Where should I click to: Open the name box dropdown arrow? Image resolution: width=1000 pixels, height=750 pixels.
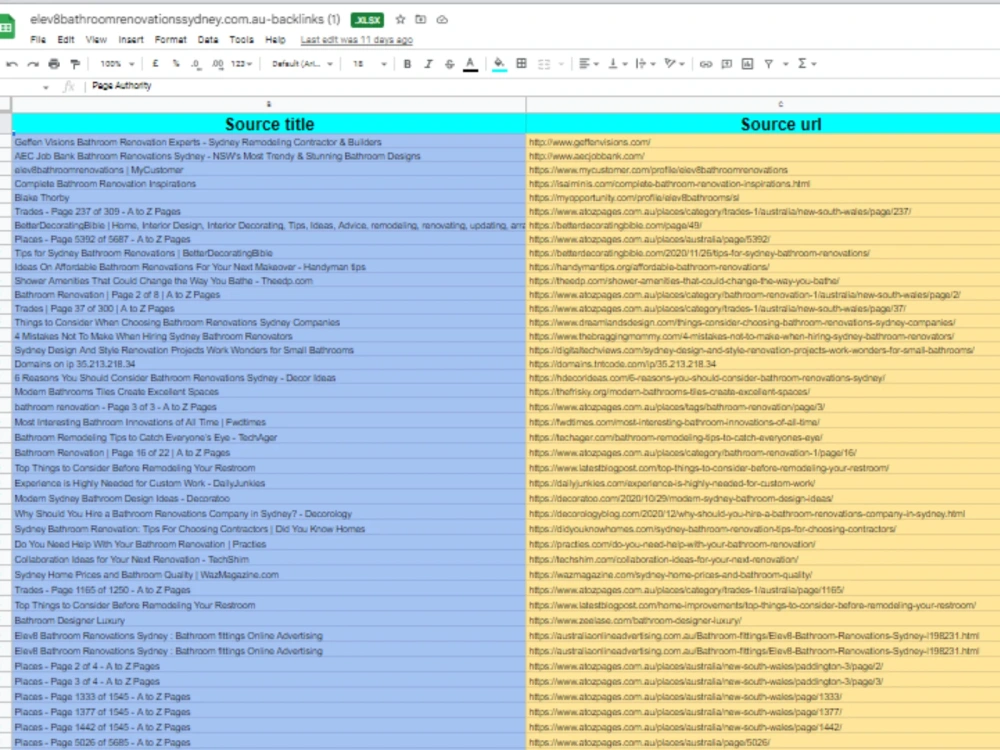[46, 87]
